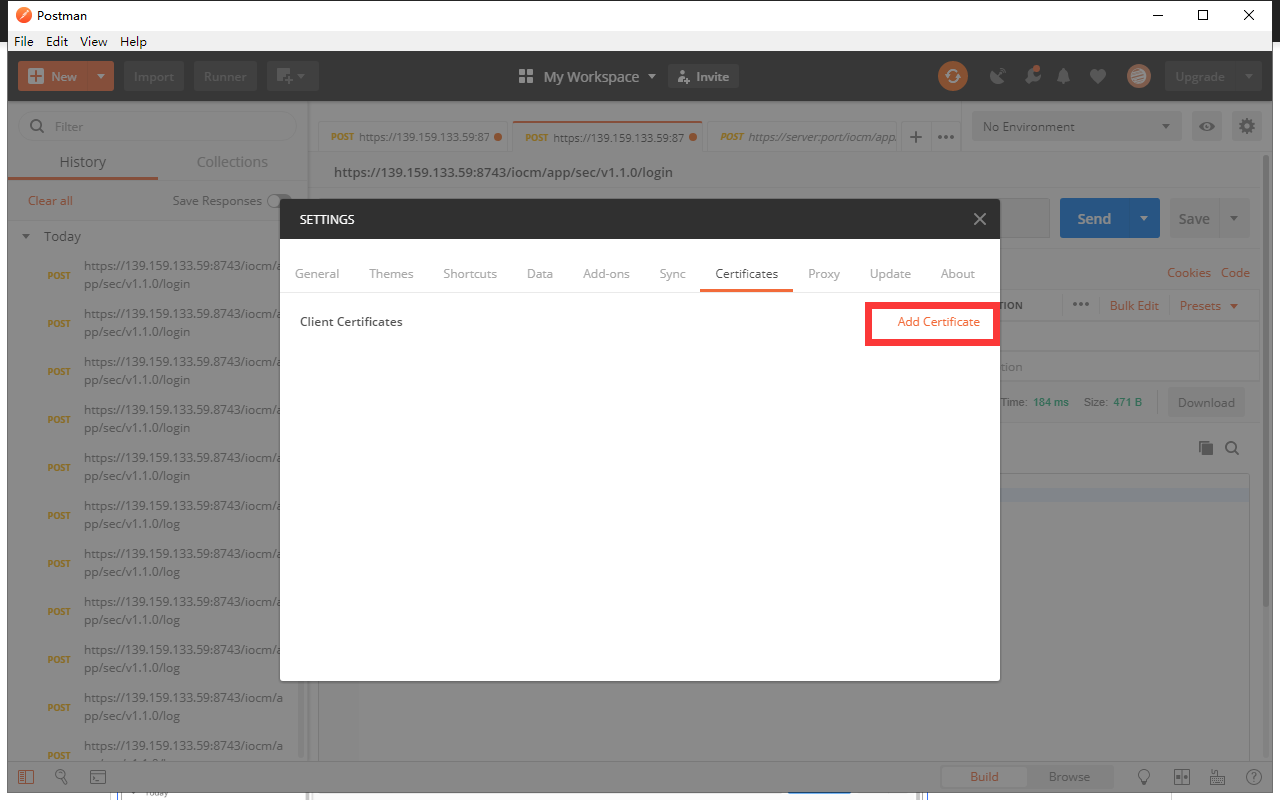Open the View menu

(x=94, y=41)
